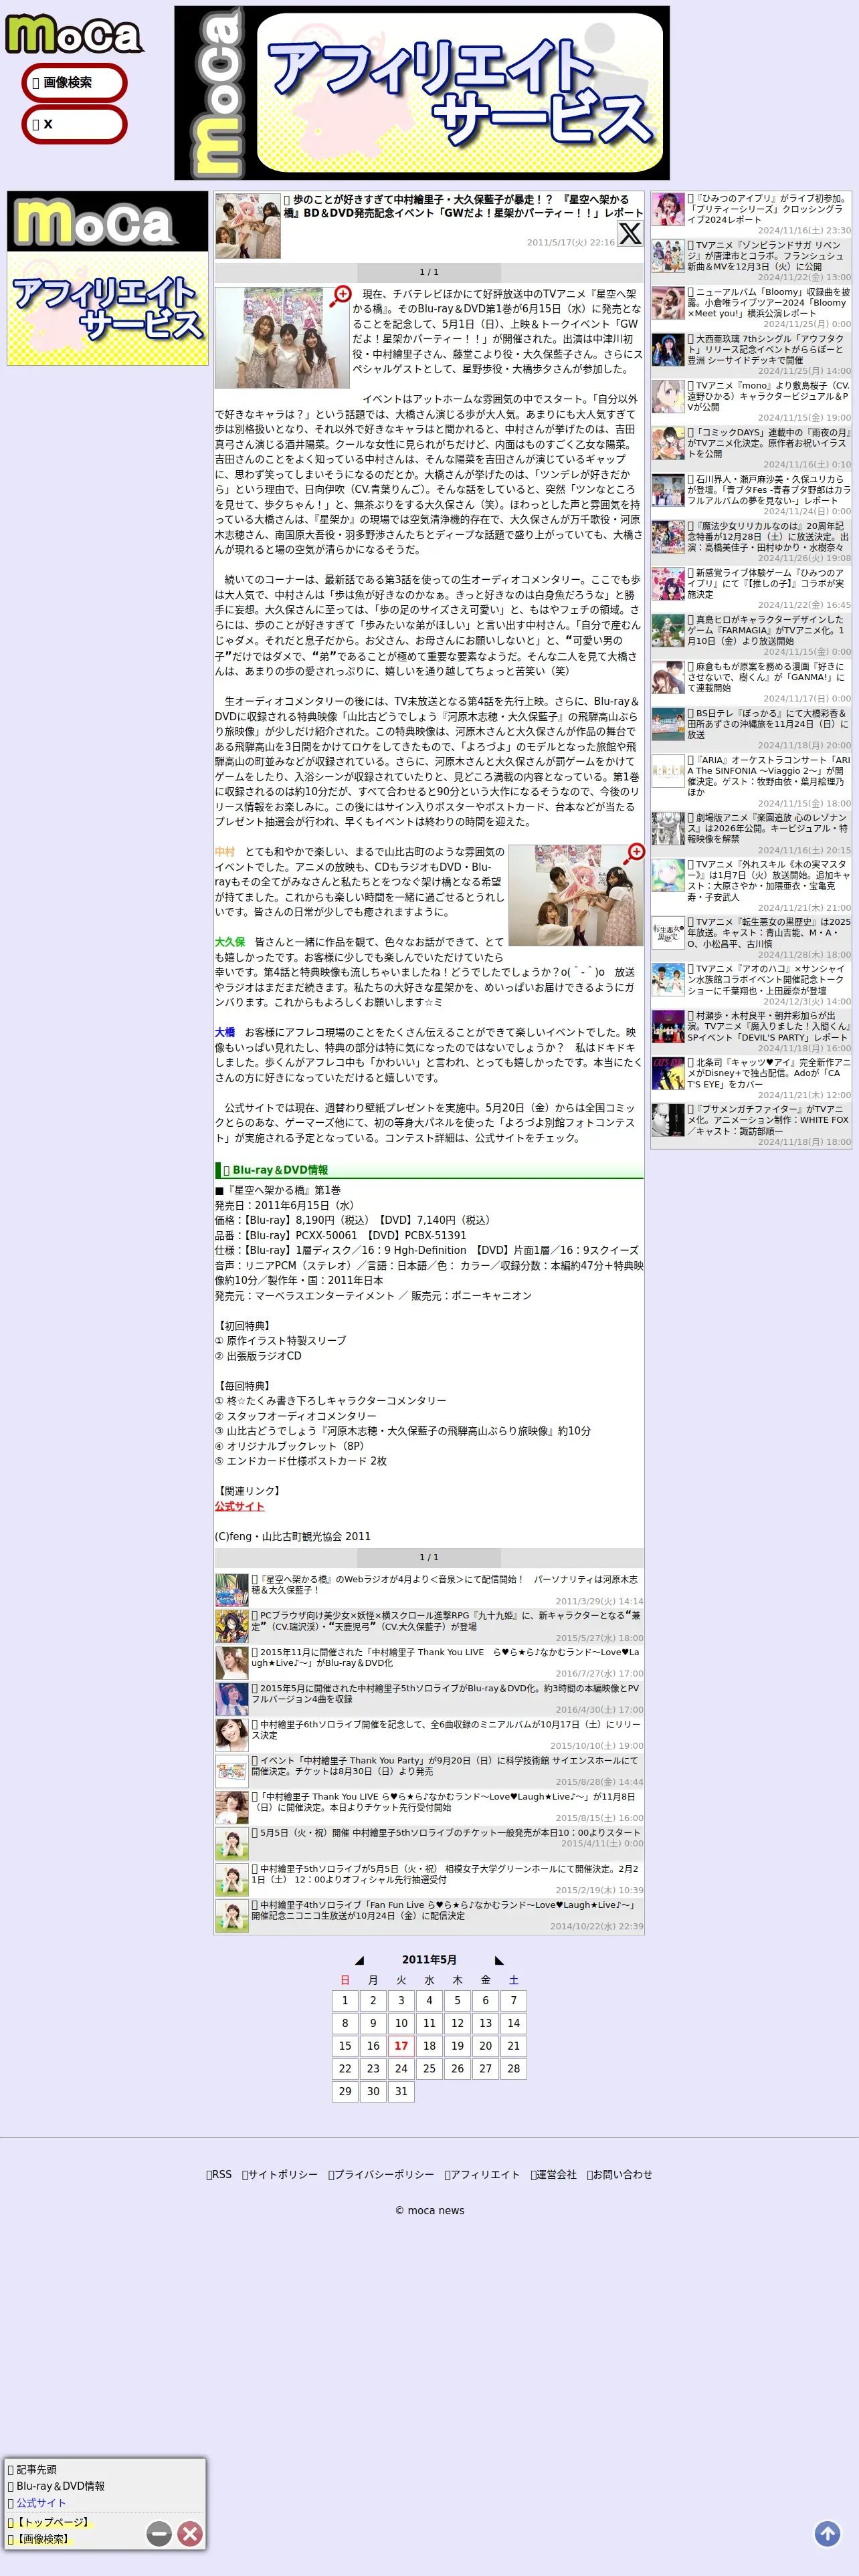Open the アフィリエイト footer link
This screenshot has width=859, height=2576.
tap(482, 2175)
